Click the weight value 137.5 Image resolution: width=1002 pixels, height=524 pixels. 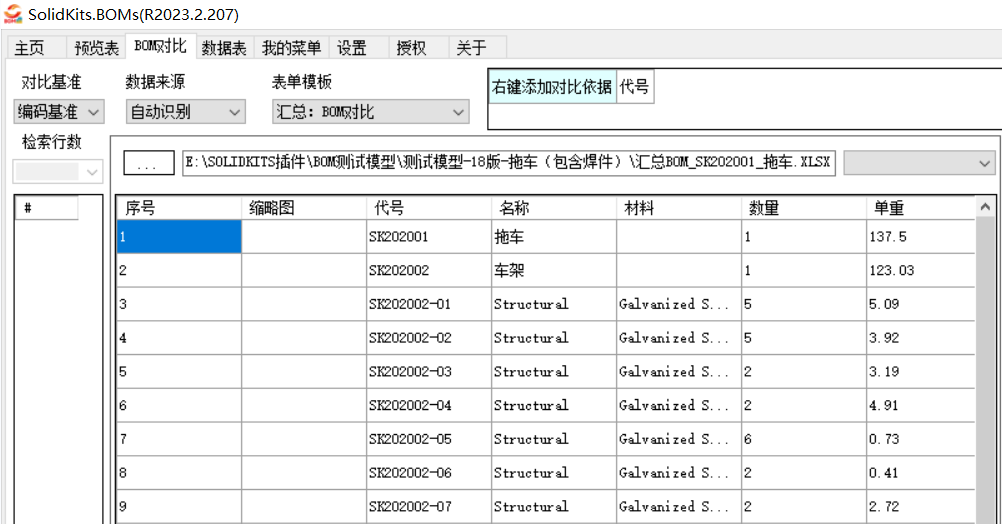[921, 236]
